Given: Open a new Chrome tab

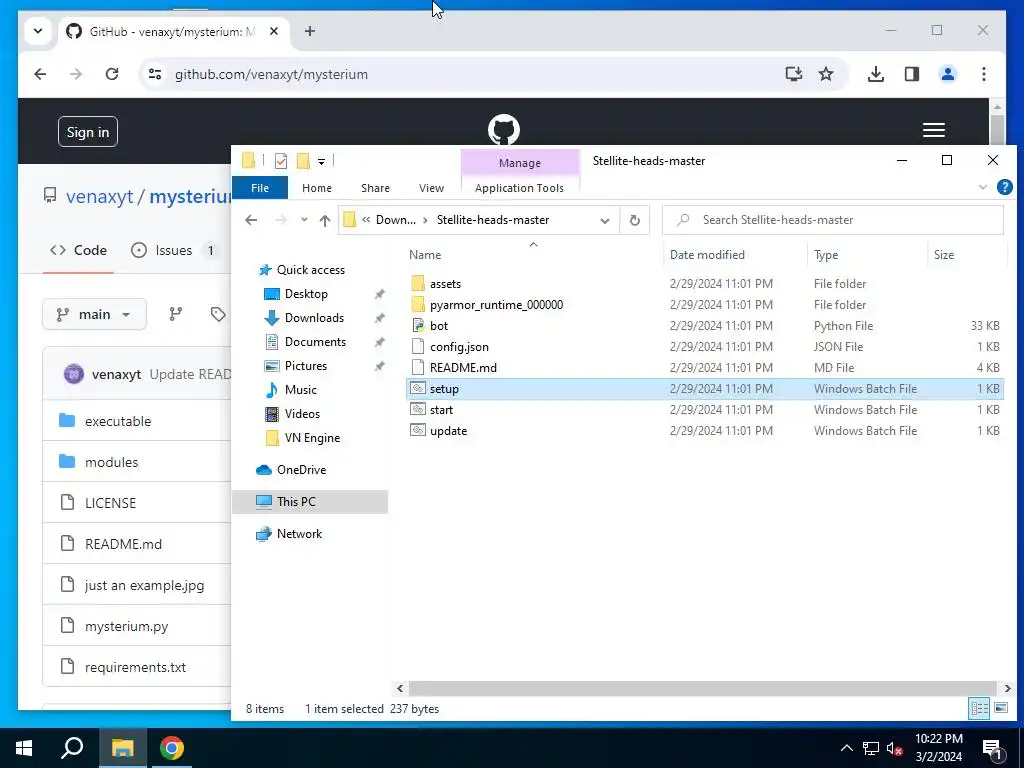Looking at the screenshot, I should (x=310, y=31).
